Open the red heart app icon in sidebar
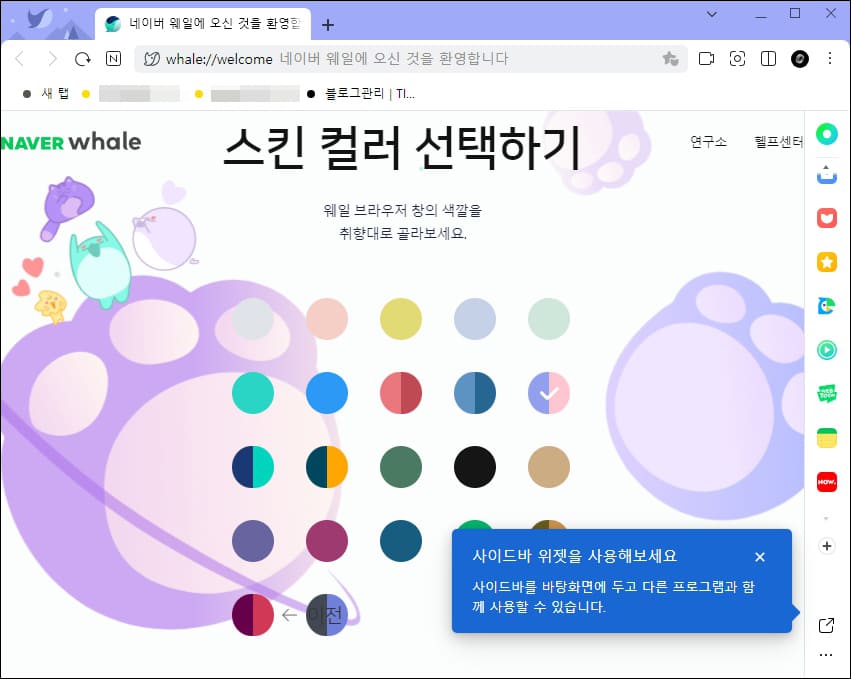The height and width of the screenshot is (679, 851). coord(826,218)
